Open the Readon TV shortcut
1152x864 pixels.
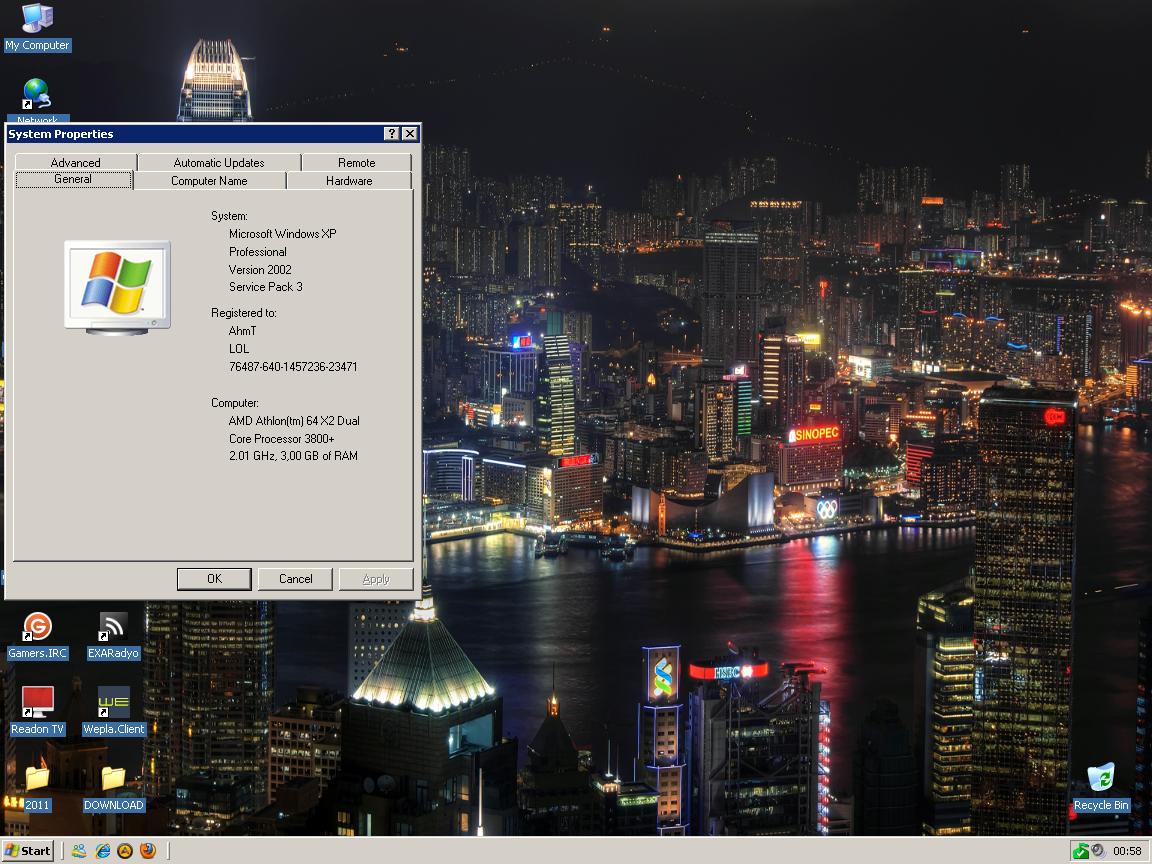(x=37, y=703)
